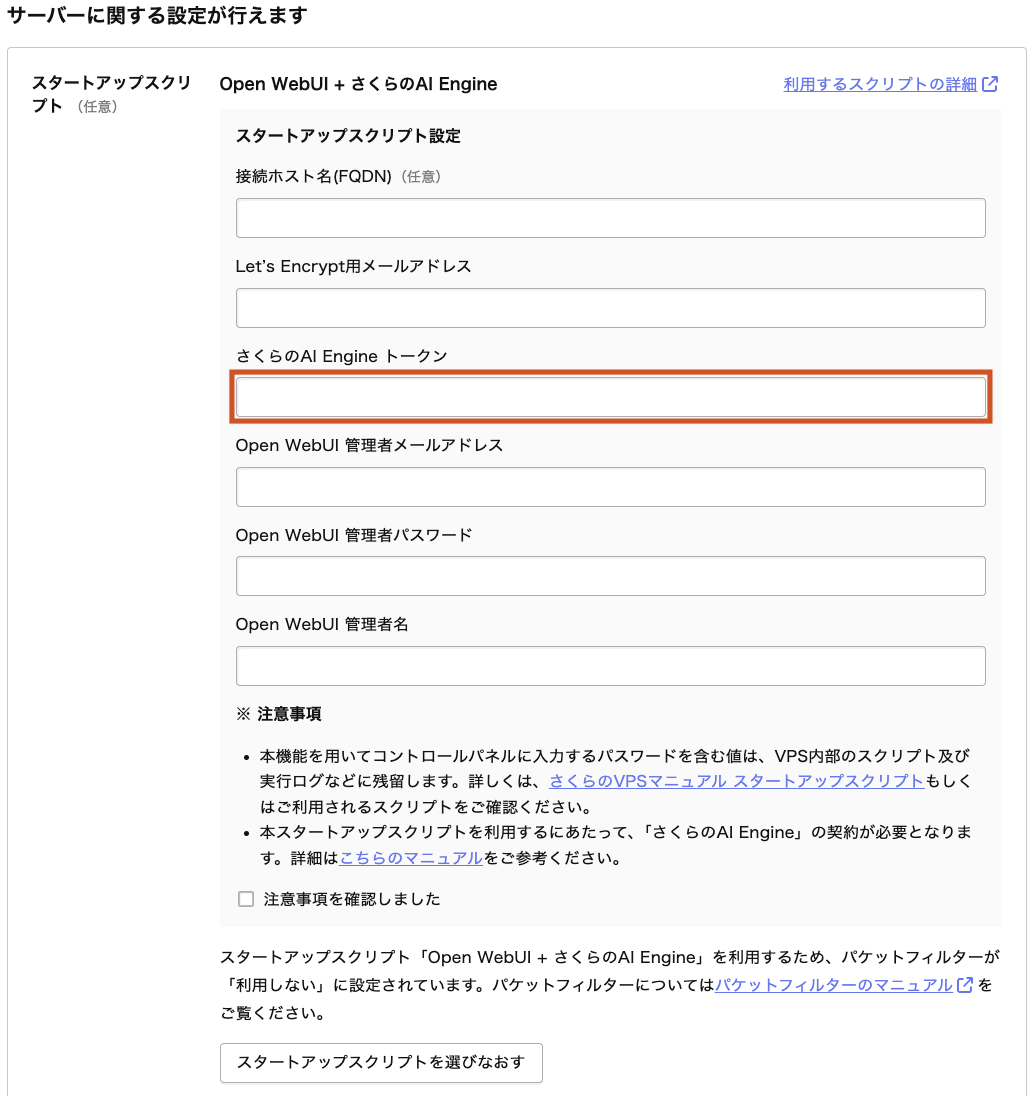This screenshot has height=1096, width=1034.
Task: Click external-link icon after パケットフィルターのマニュアル
Action: [x=965, y=985]
